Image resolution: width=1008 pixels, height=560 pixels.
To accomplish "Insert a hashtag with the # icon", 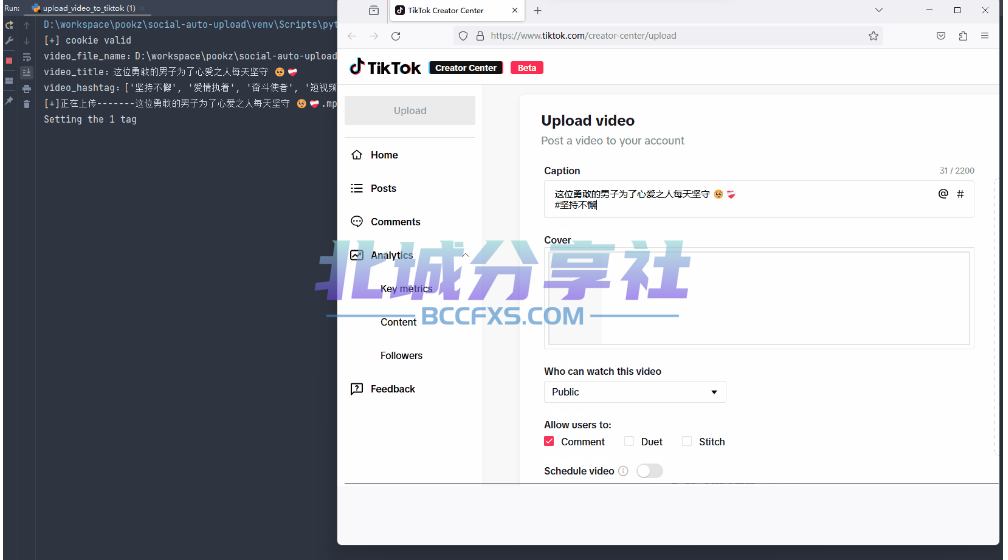I will pos(960,194).
